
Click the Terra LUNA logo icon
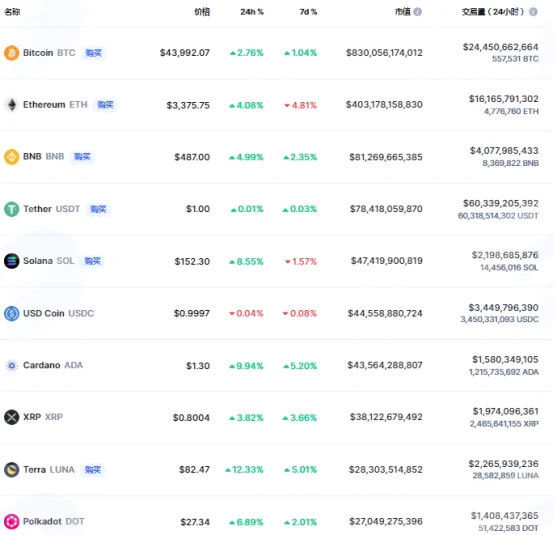12,470
